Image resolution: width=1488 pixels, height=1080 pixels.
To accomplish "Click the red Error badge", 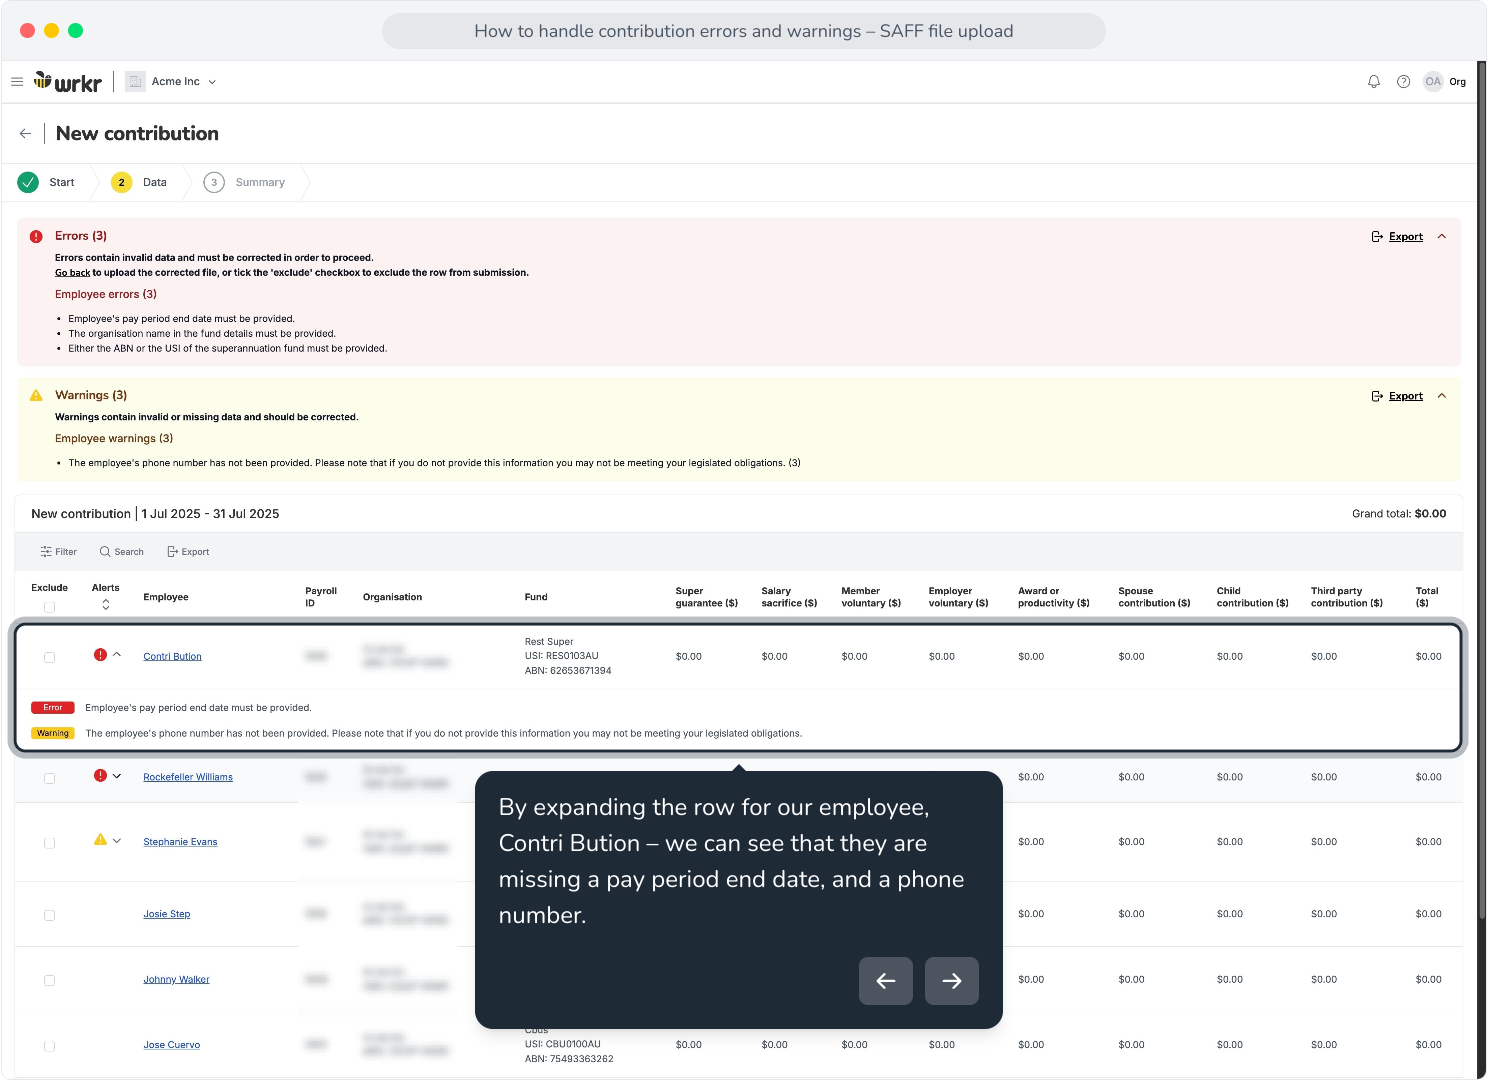I will click(53, 708).
